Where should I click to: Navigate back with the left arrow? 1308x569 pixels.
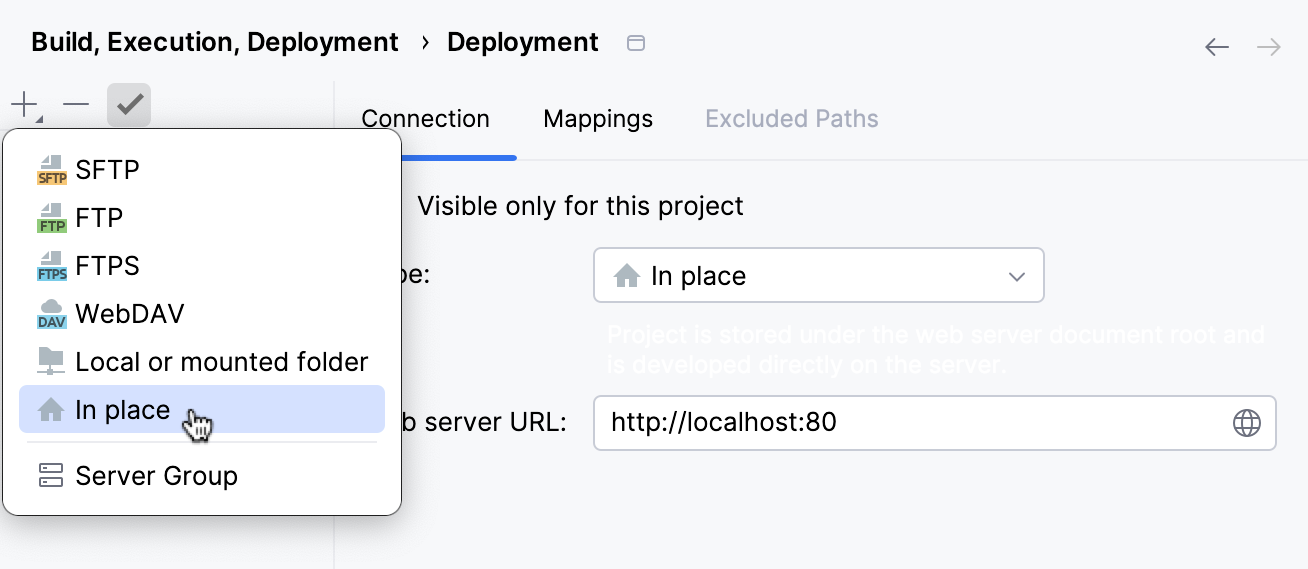[1216, 47]
